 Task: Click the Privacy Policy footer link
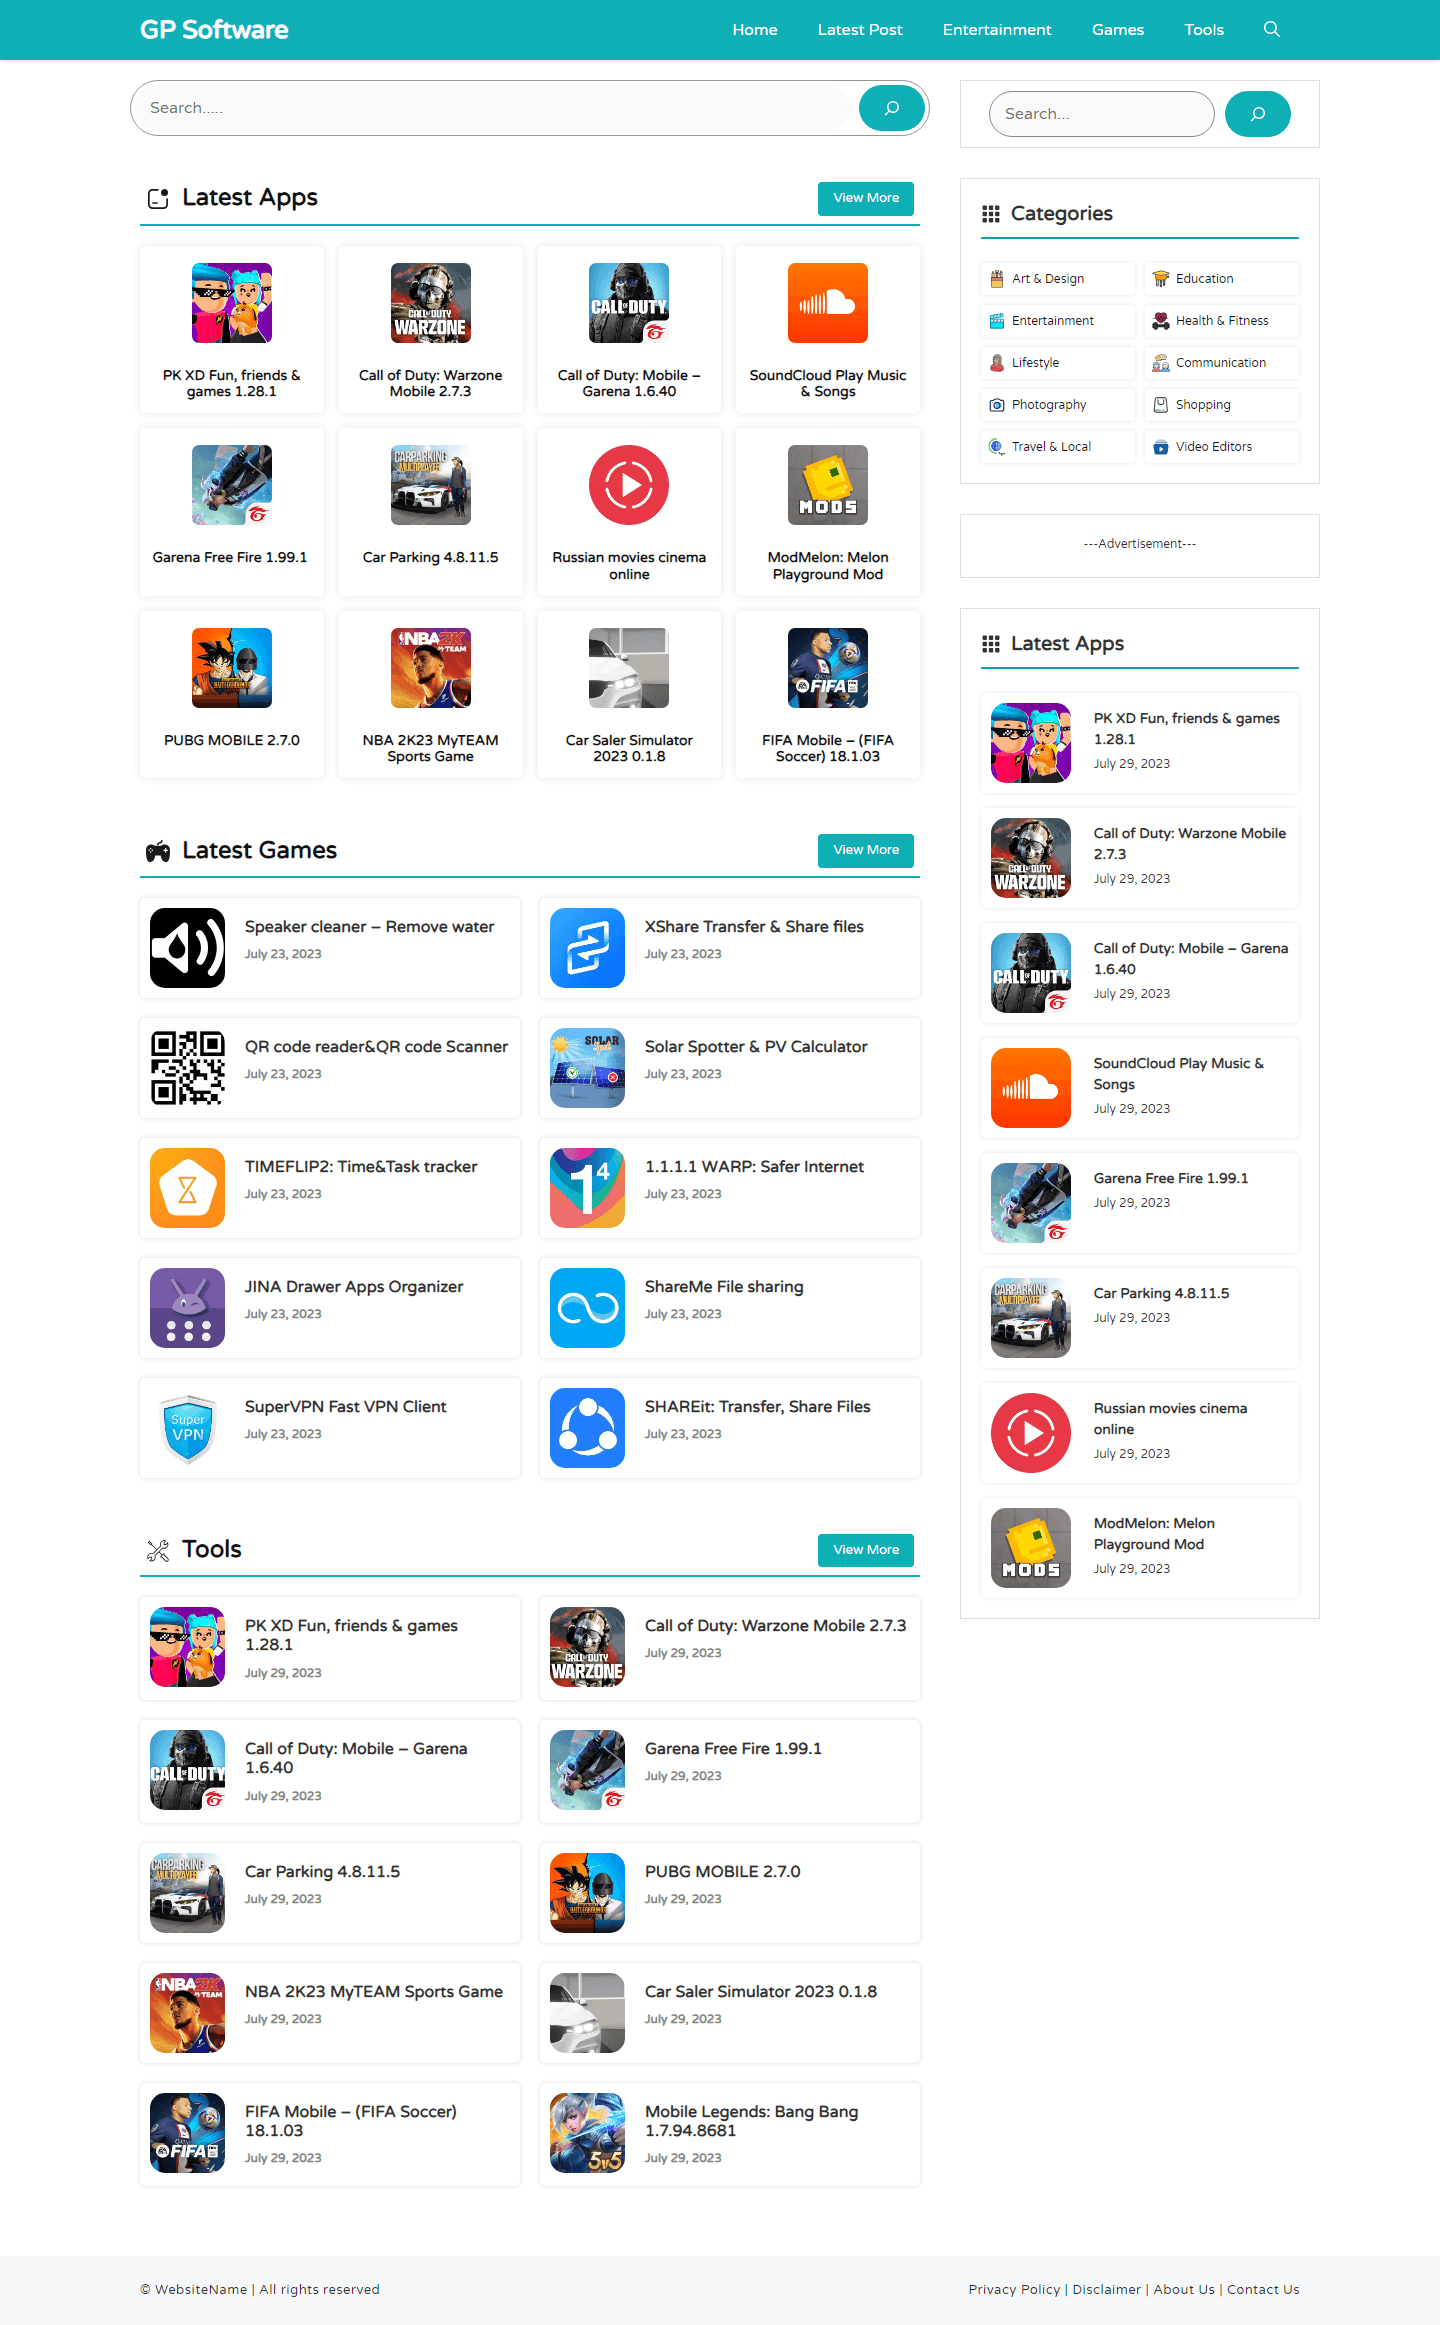(x=1014, y=2289)
